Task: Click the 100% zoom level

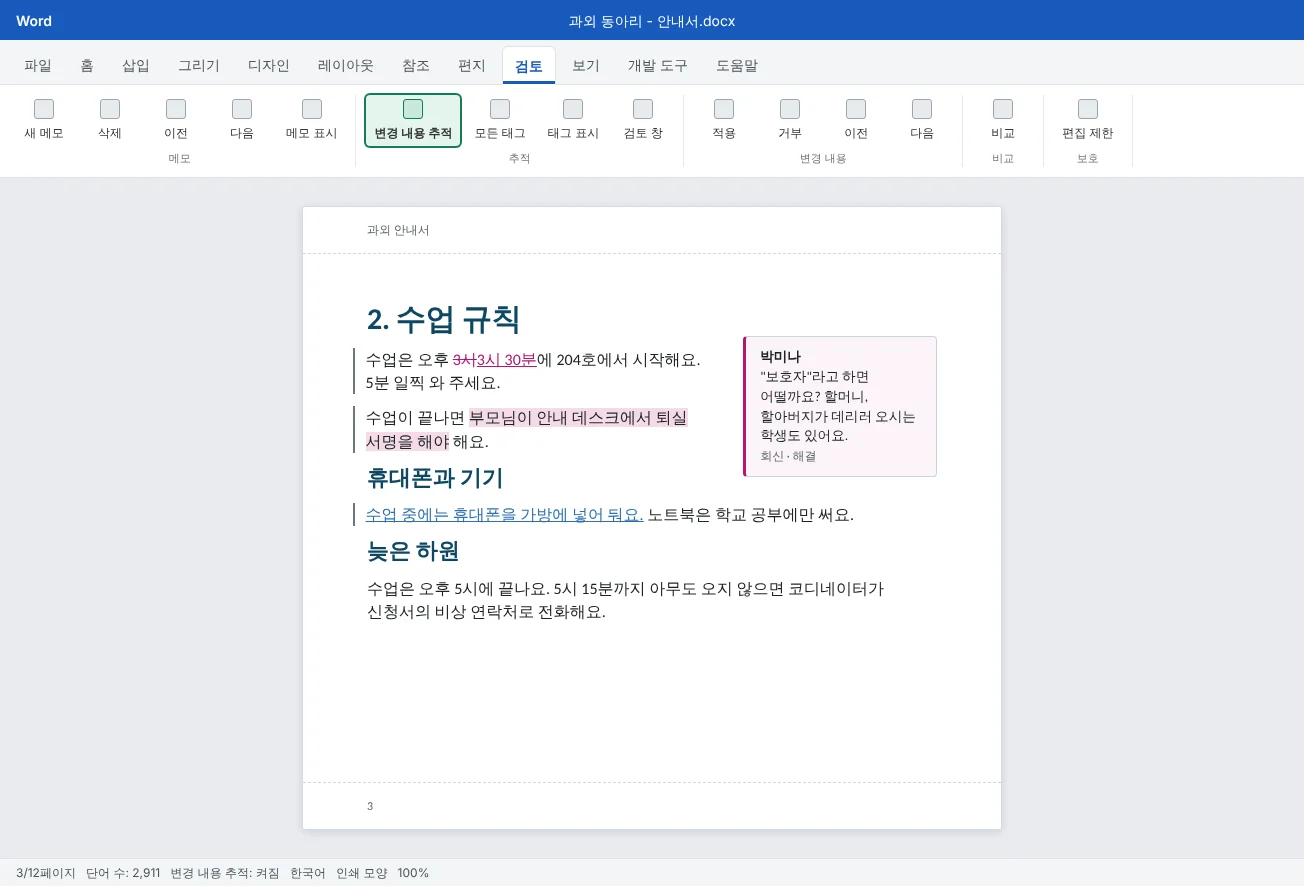Action: [x=413, y=873]
